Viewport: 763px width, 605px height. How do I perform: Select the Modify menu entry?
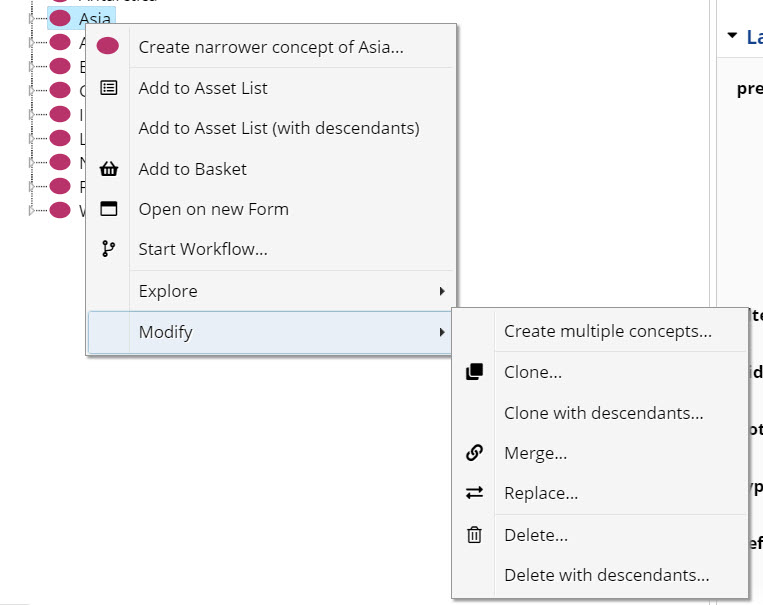(x=166, y=332)
